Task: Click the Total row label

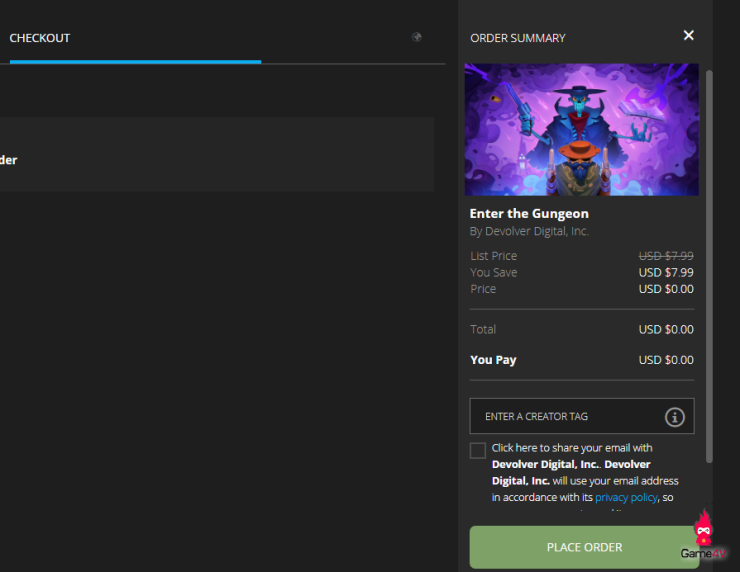Action: [483, 329]
